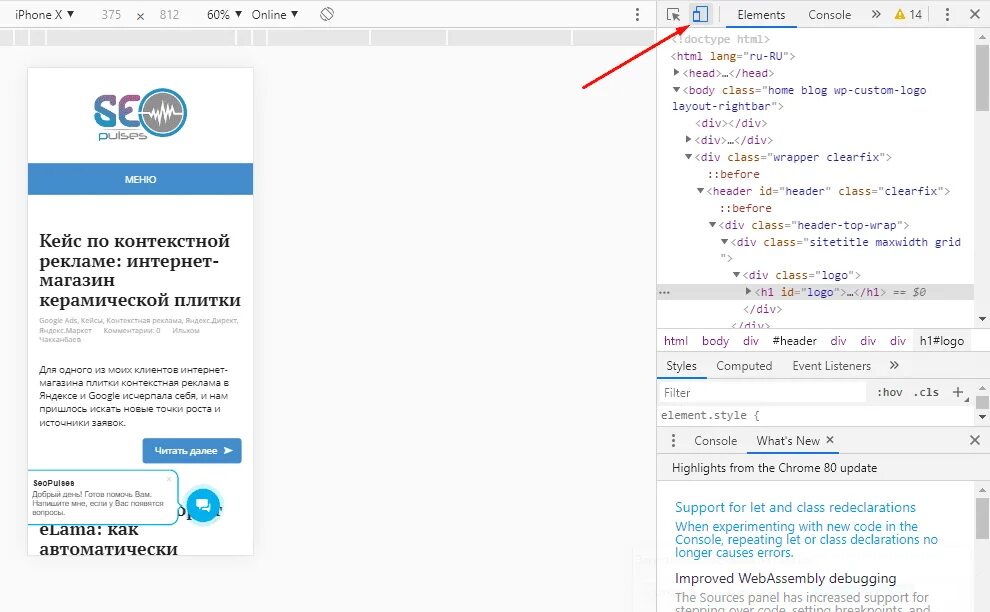Open the Event Listeners tab
The width and height of the screenshot is (990, 612).
[x=831, y=366]
